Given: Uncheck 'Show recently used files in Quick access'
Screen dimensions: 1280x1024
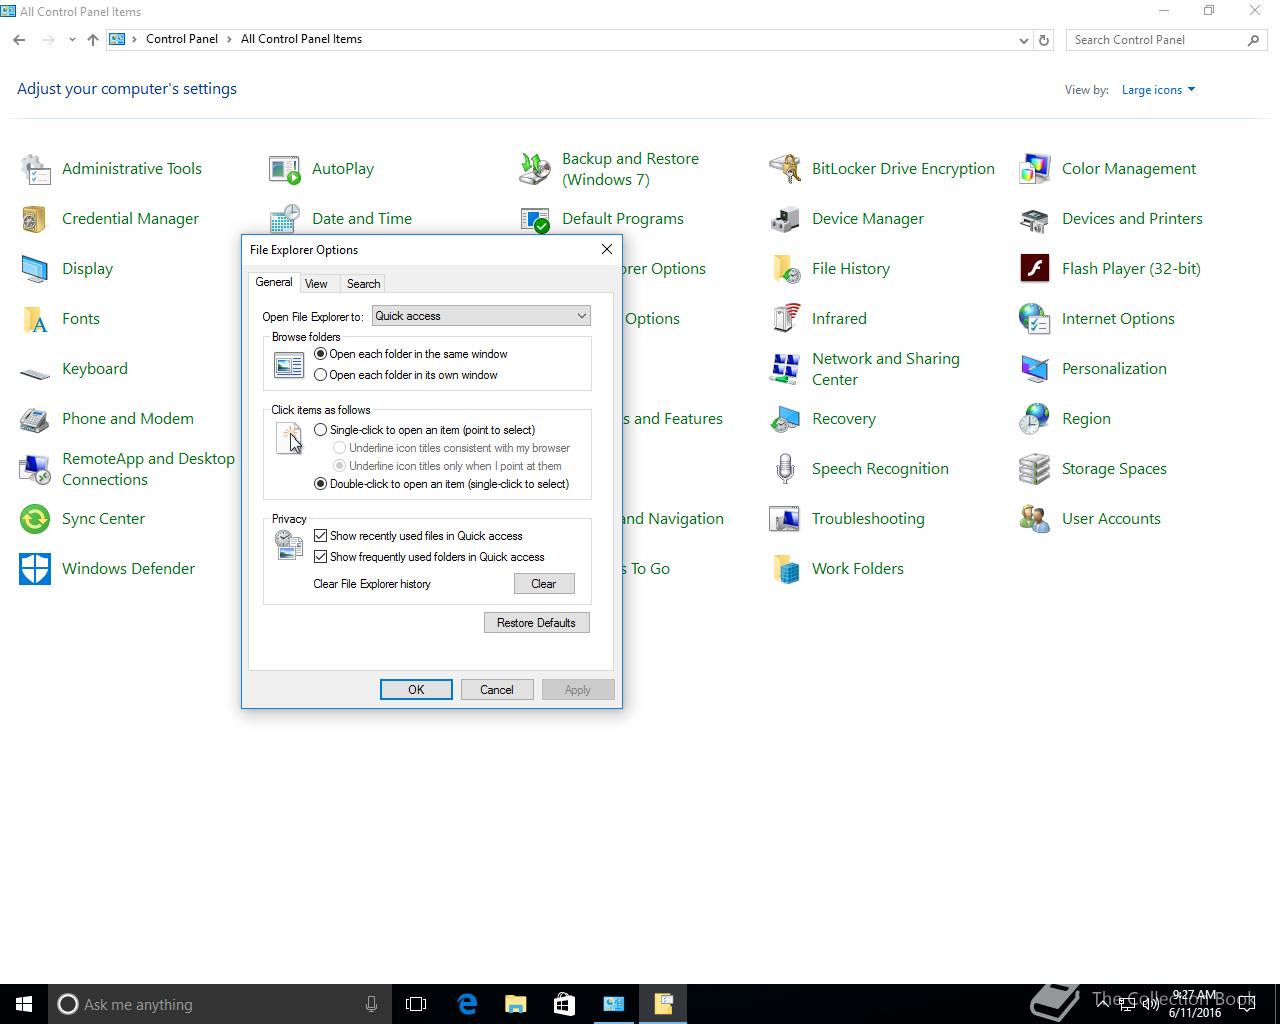Looking at the screenshot, I should 321,536.
